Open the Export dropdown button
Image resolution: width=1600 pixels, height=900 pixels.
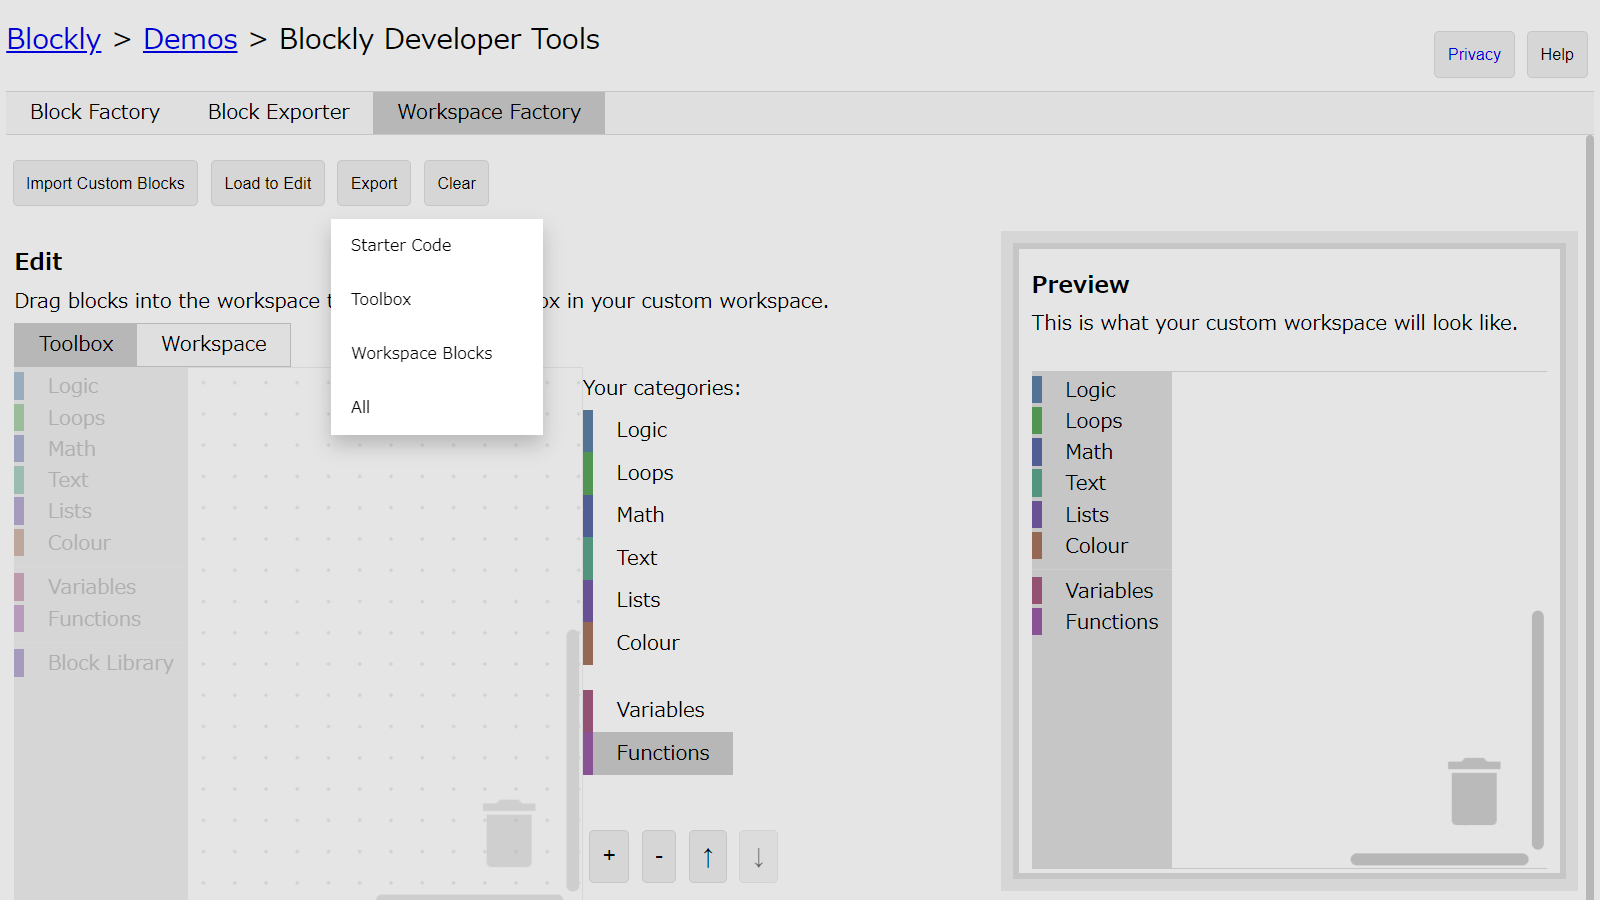pos(374,183)
